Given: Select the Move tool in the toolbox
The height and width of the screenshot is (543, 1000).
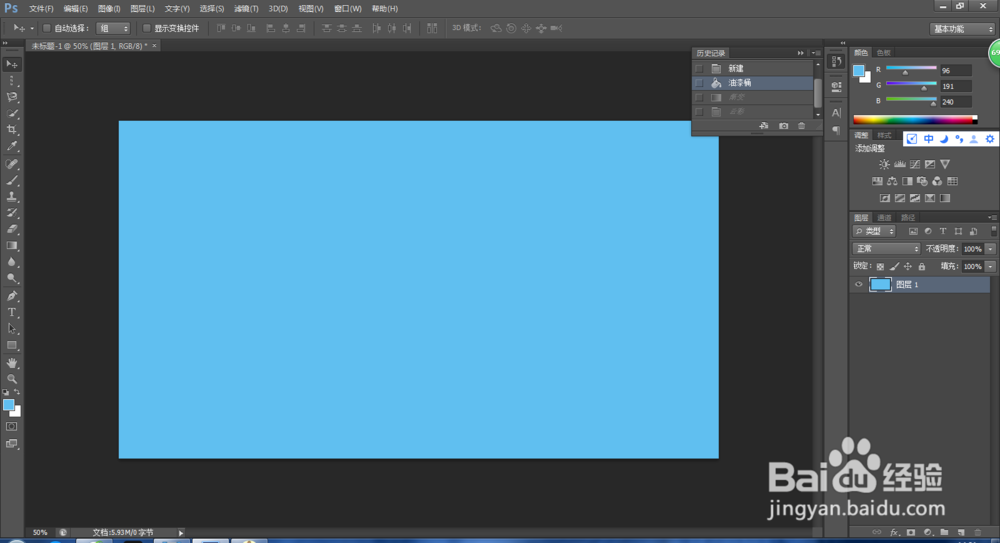Looking at the screenshot, I should click(x=11, y=64).
